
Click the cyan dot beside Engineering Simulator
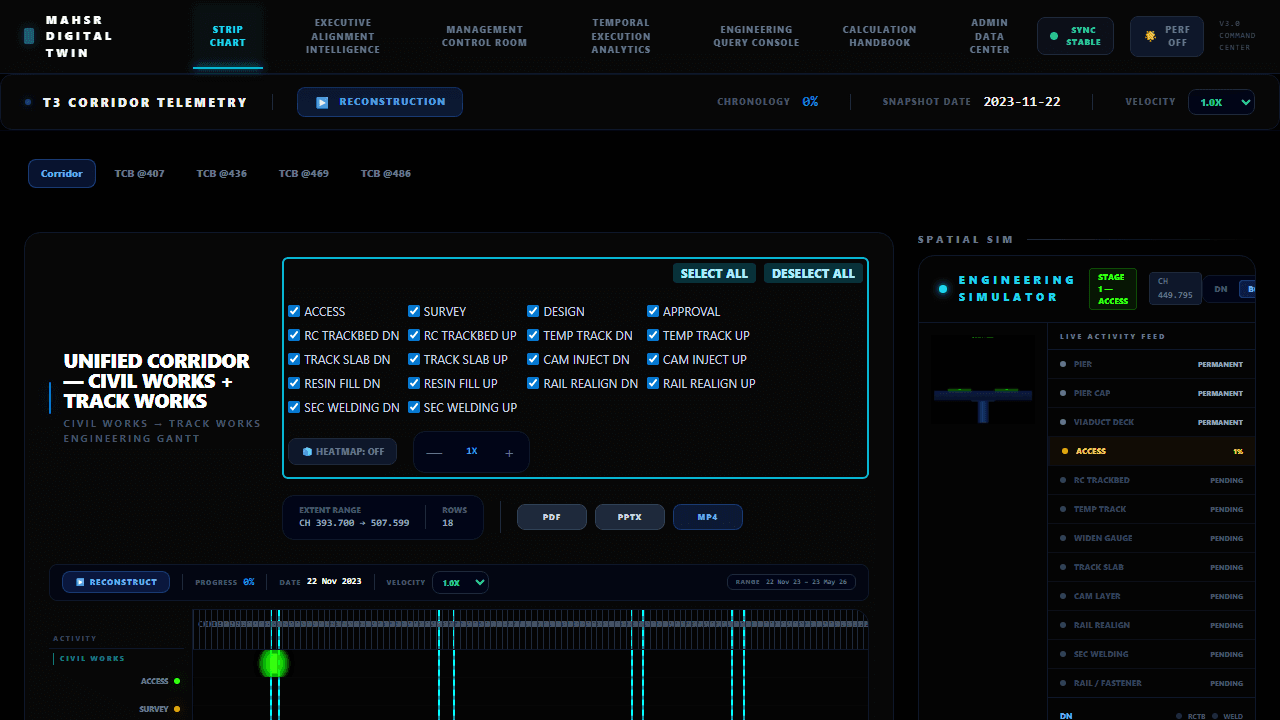[943, 289]
